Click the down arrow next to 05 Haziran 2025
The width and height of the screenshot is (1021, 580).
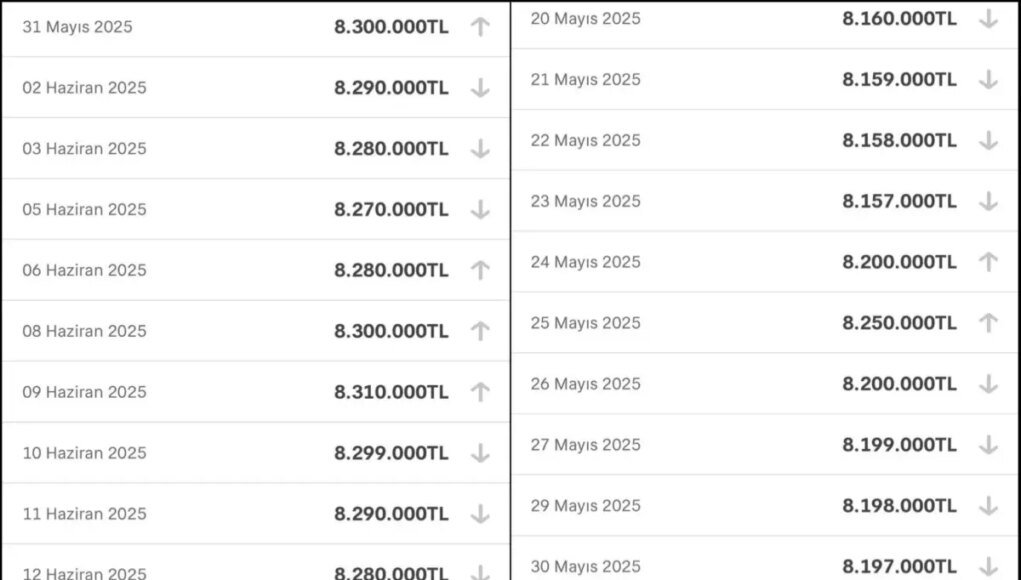point(480,210)
